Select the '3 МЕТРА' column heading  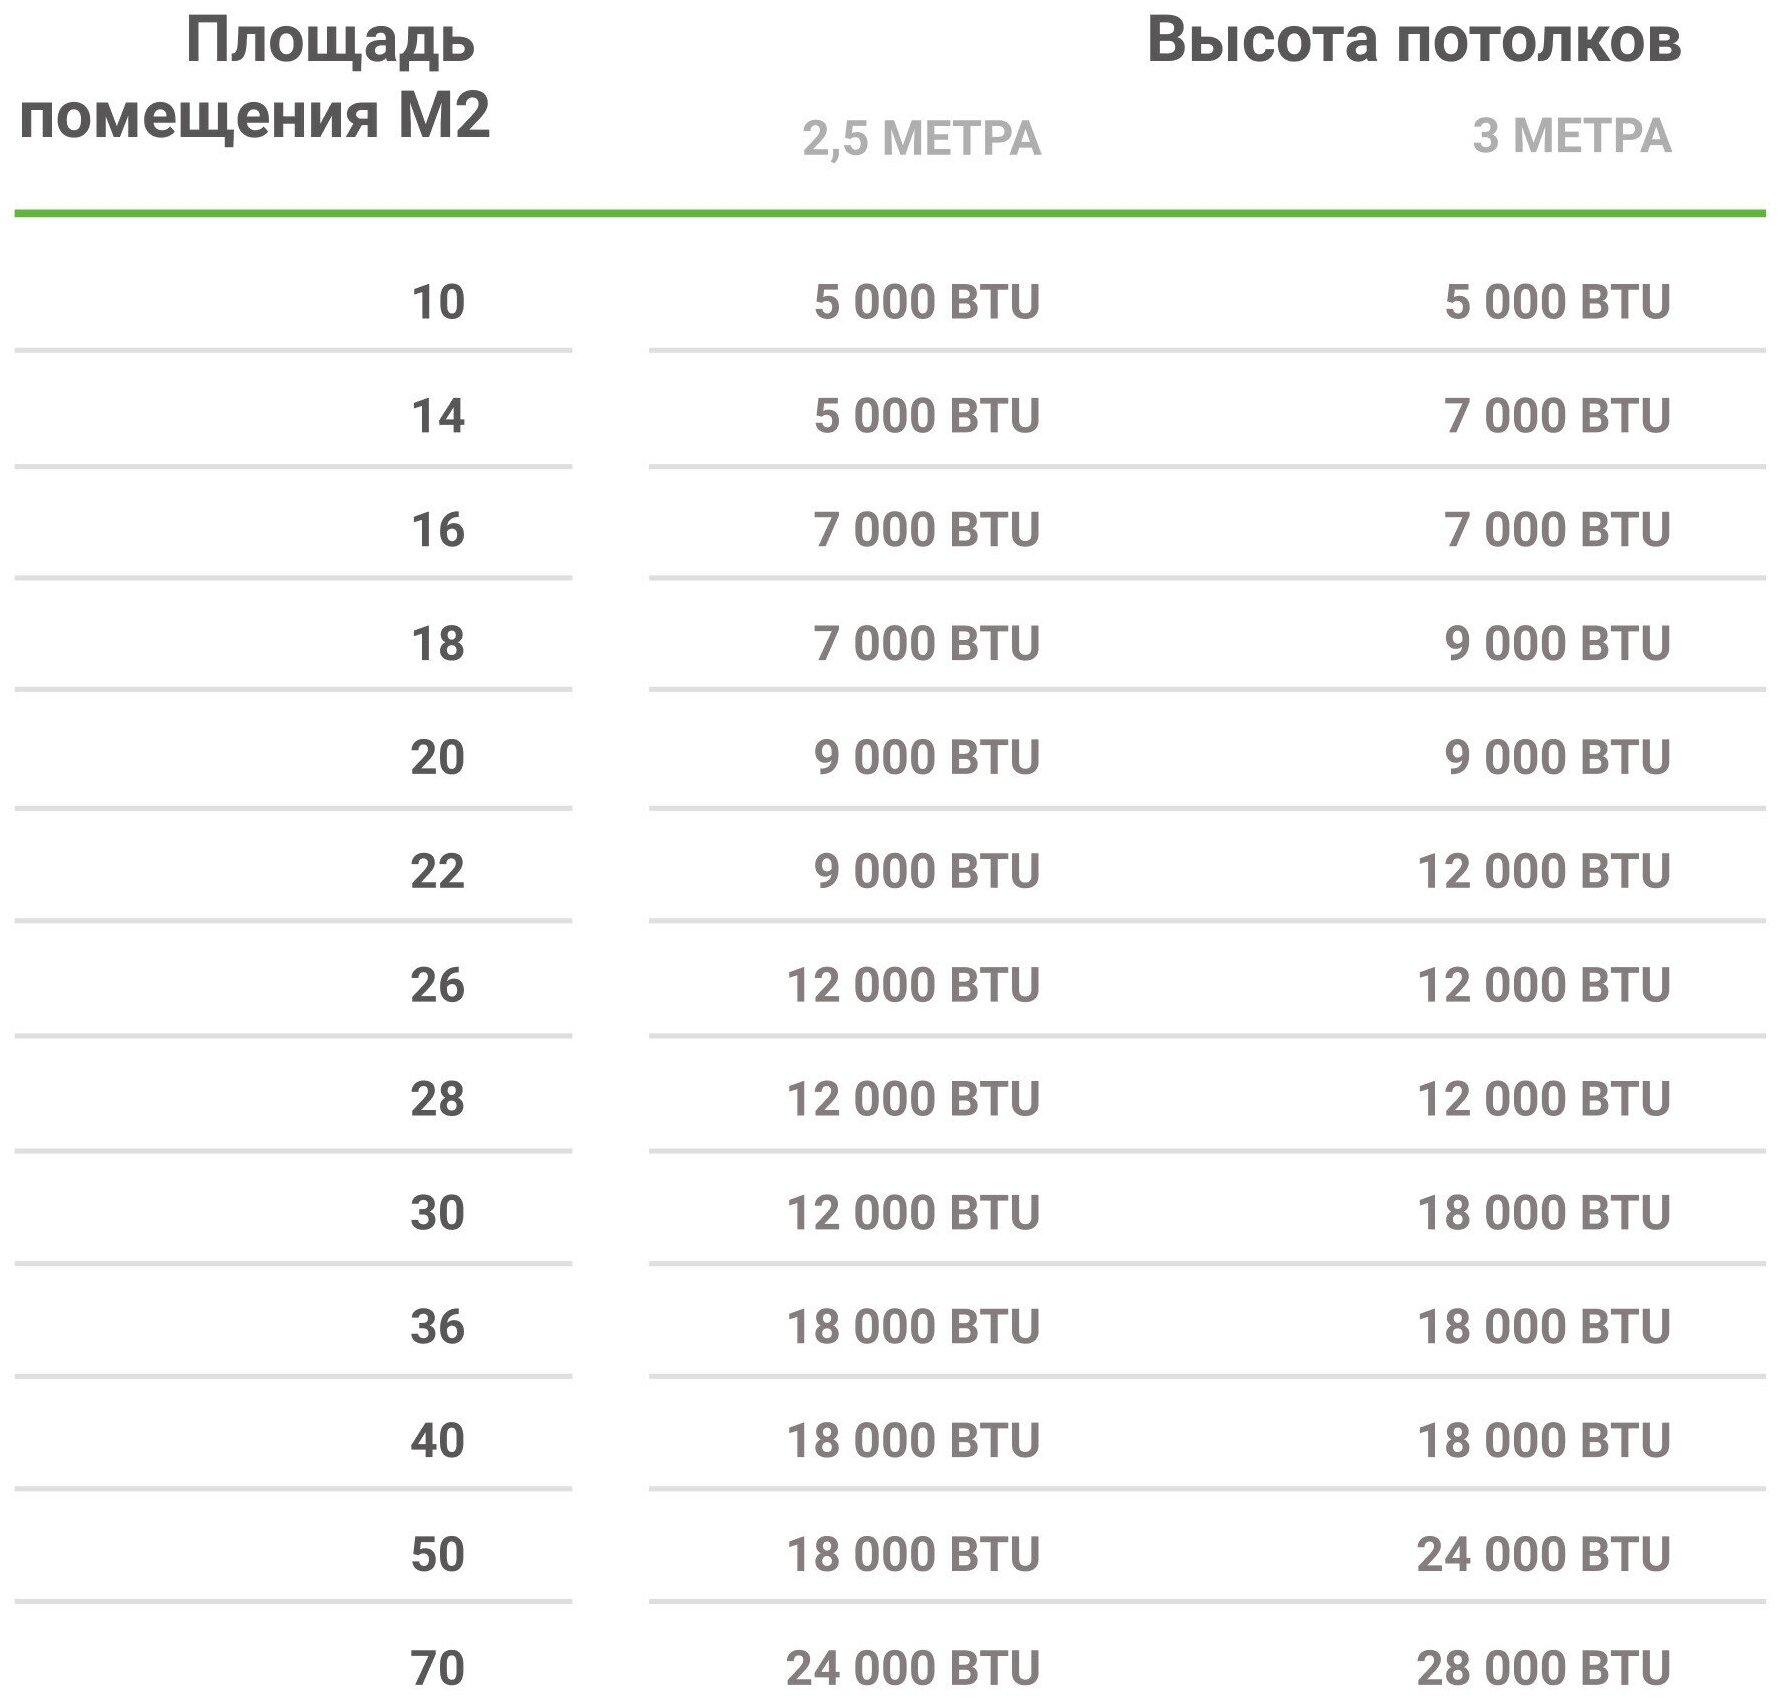(1571, 136)
